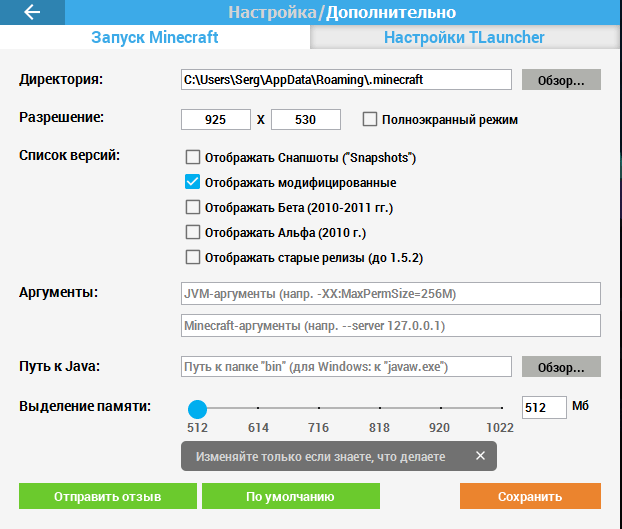Click the X between resolution fields
Image resolution: width=622 pixels, height=529 pixels.
point(261,120)
